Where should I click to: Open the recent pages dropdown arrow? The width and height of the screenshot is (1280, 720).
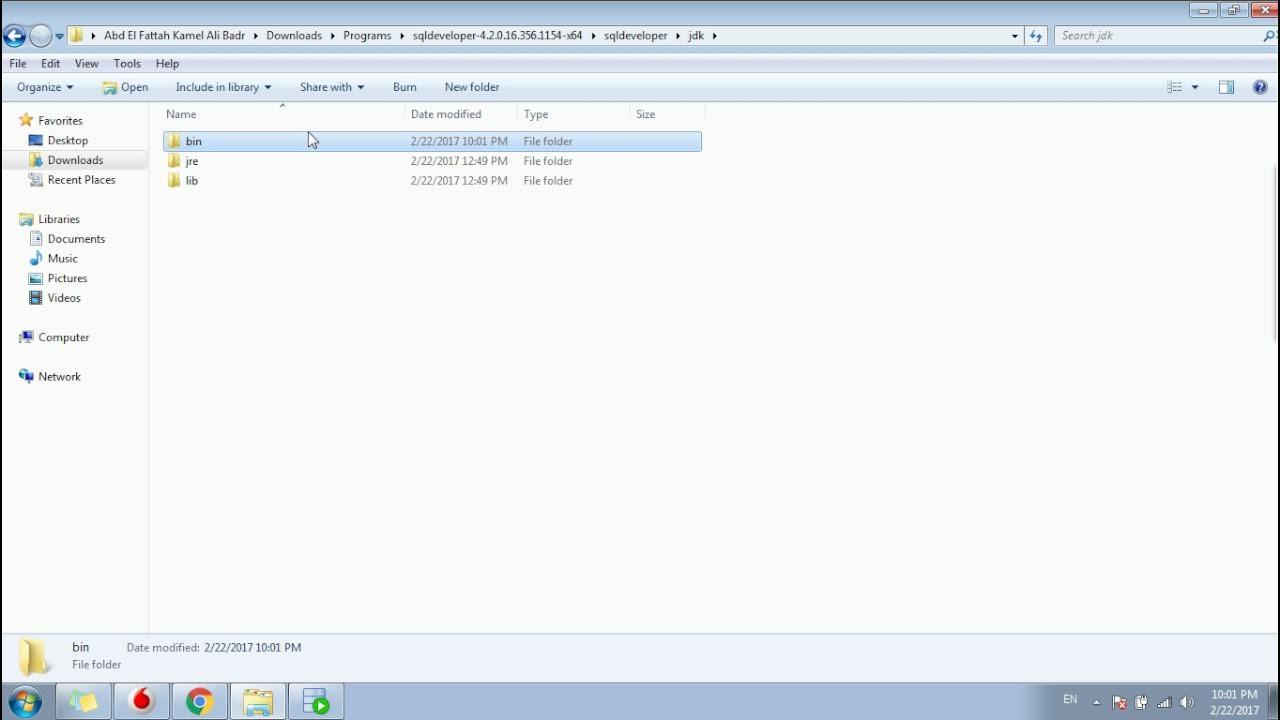coord(59,37)
